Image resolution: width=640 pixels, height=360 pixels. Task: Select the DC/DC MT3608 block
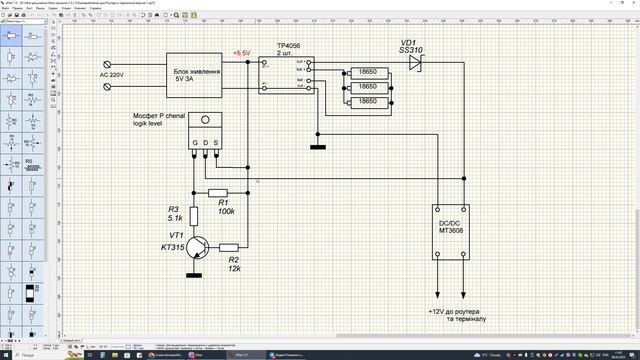tap(451, 232)
